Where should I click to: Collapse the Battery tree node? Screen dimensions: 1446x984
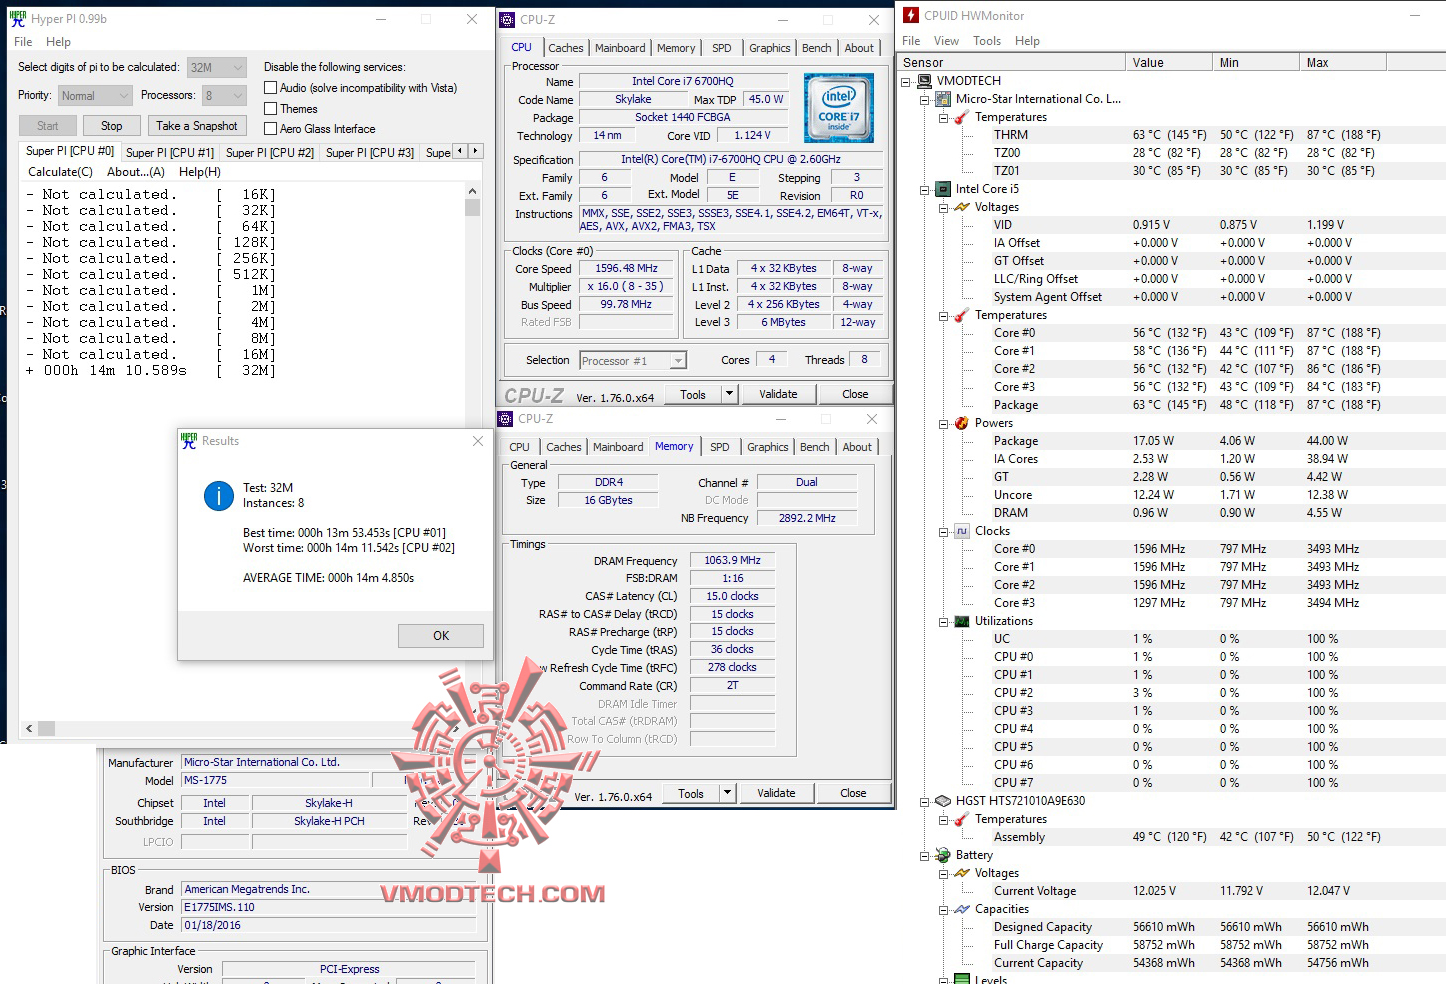click(x=925, y=855)
